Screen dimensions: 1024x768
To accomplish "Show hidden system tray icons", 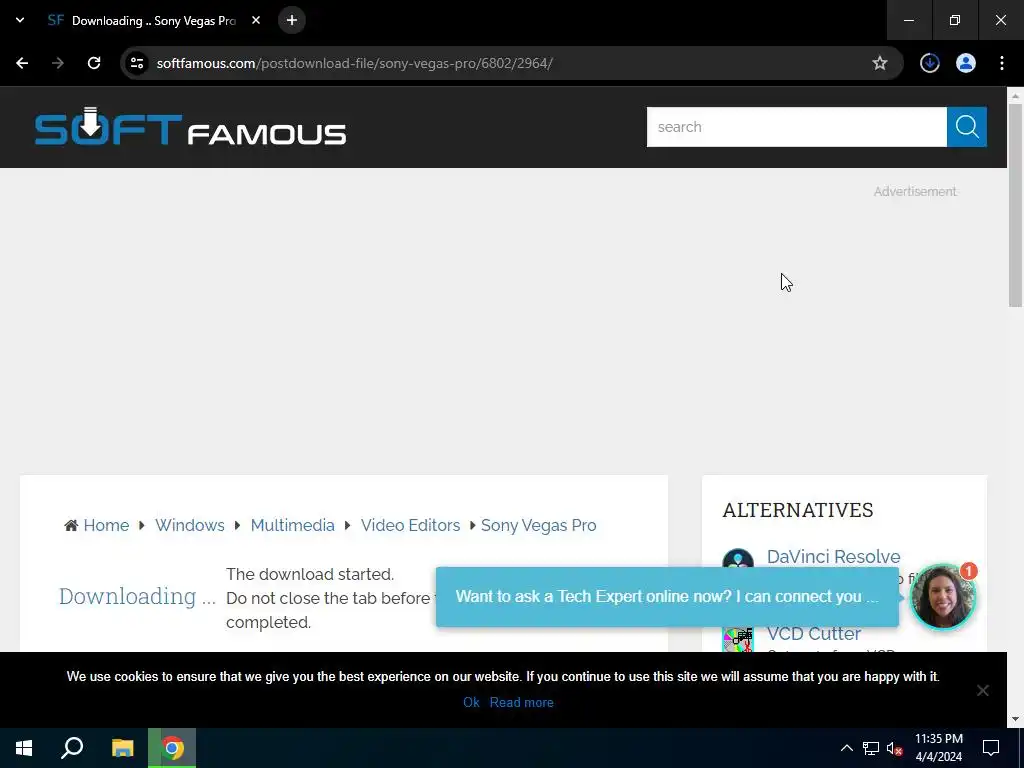I will point(846,748).
